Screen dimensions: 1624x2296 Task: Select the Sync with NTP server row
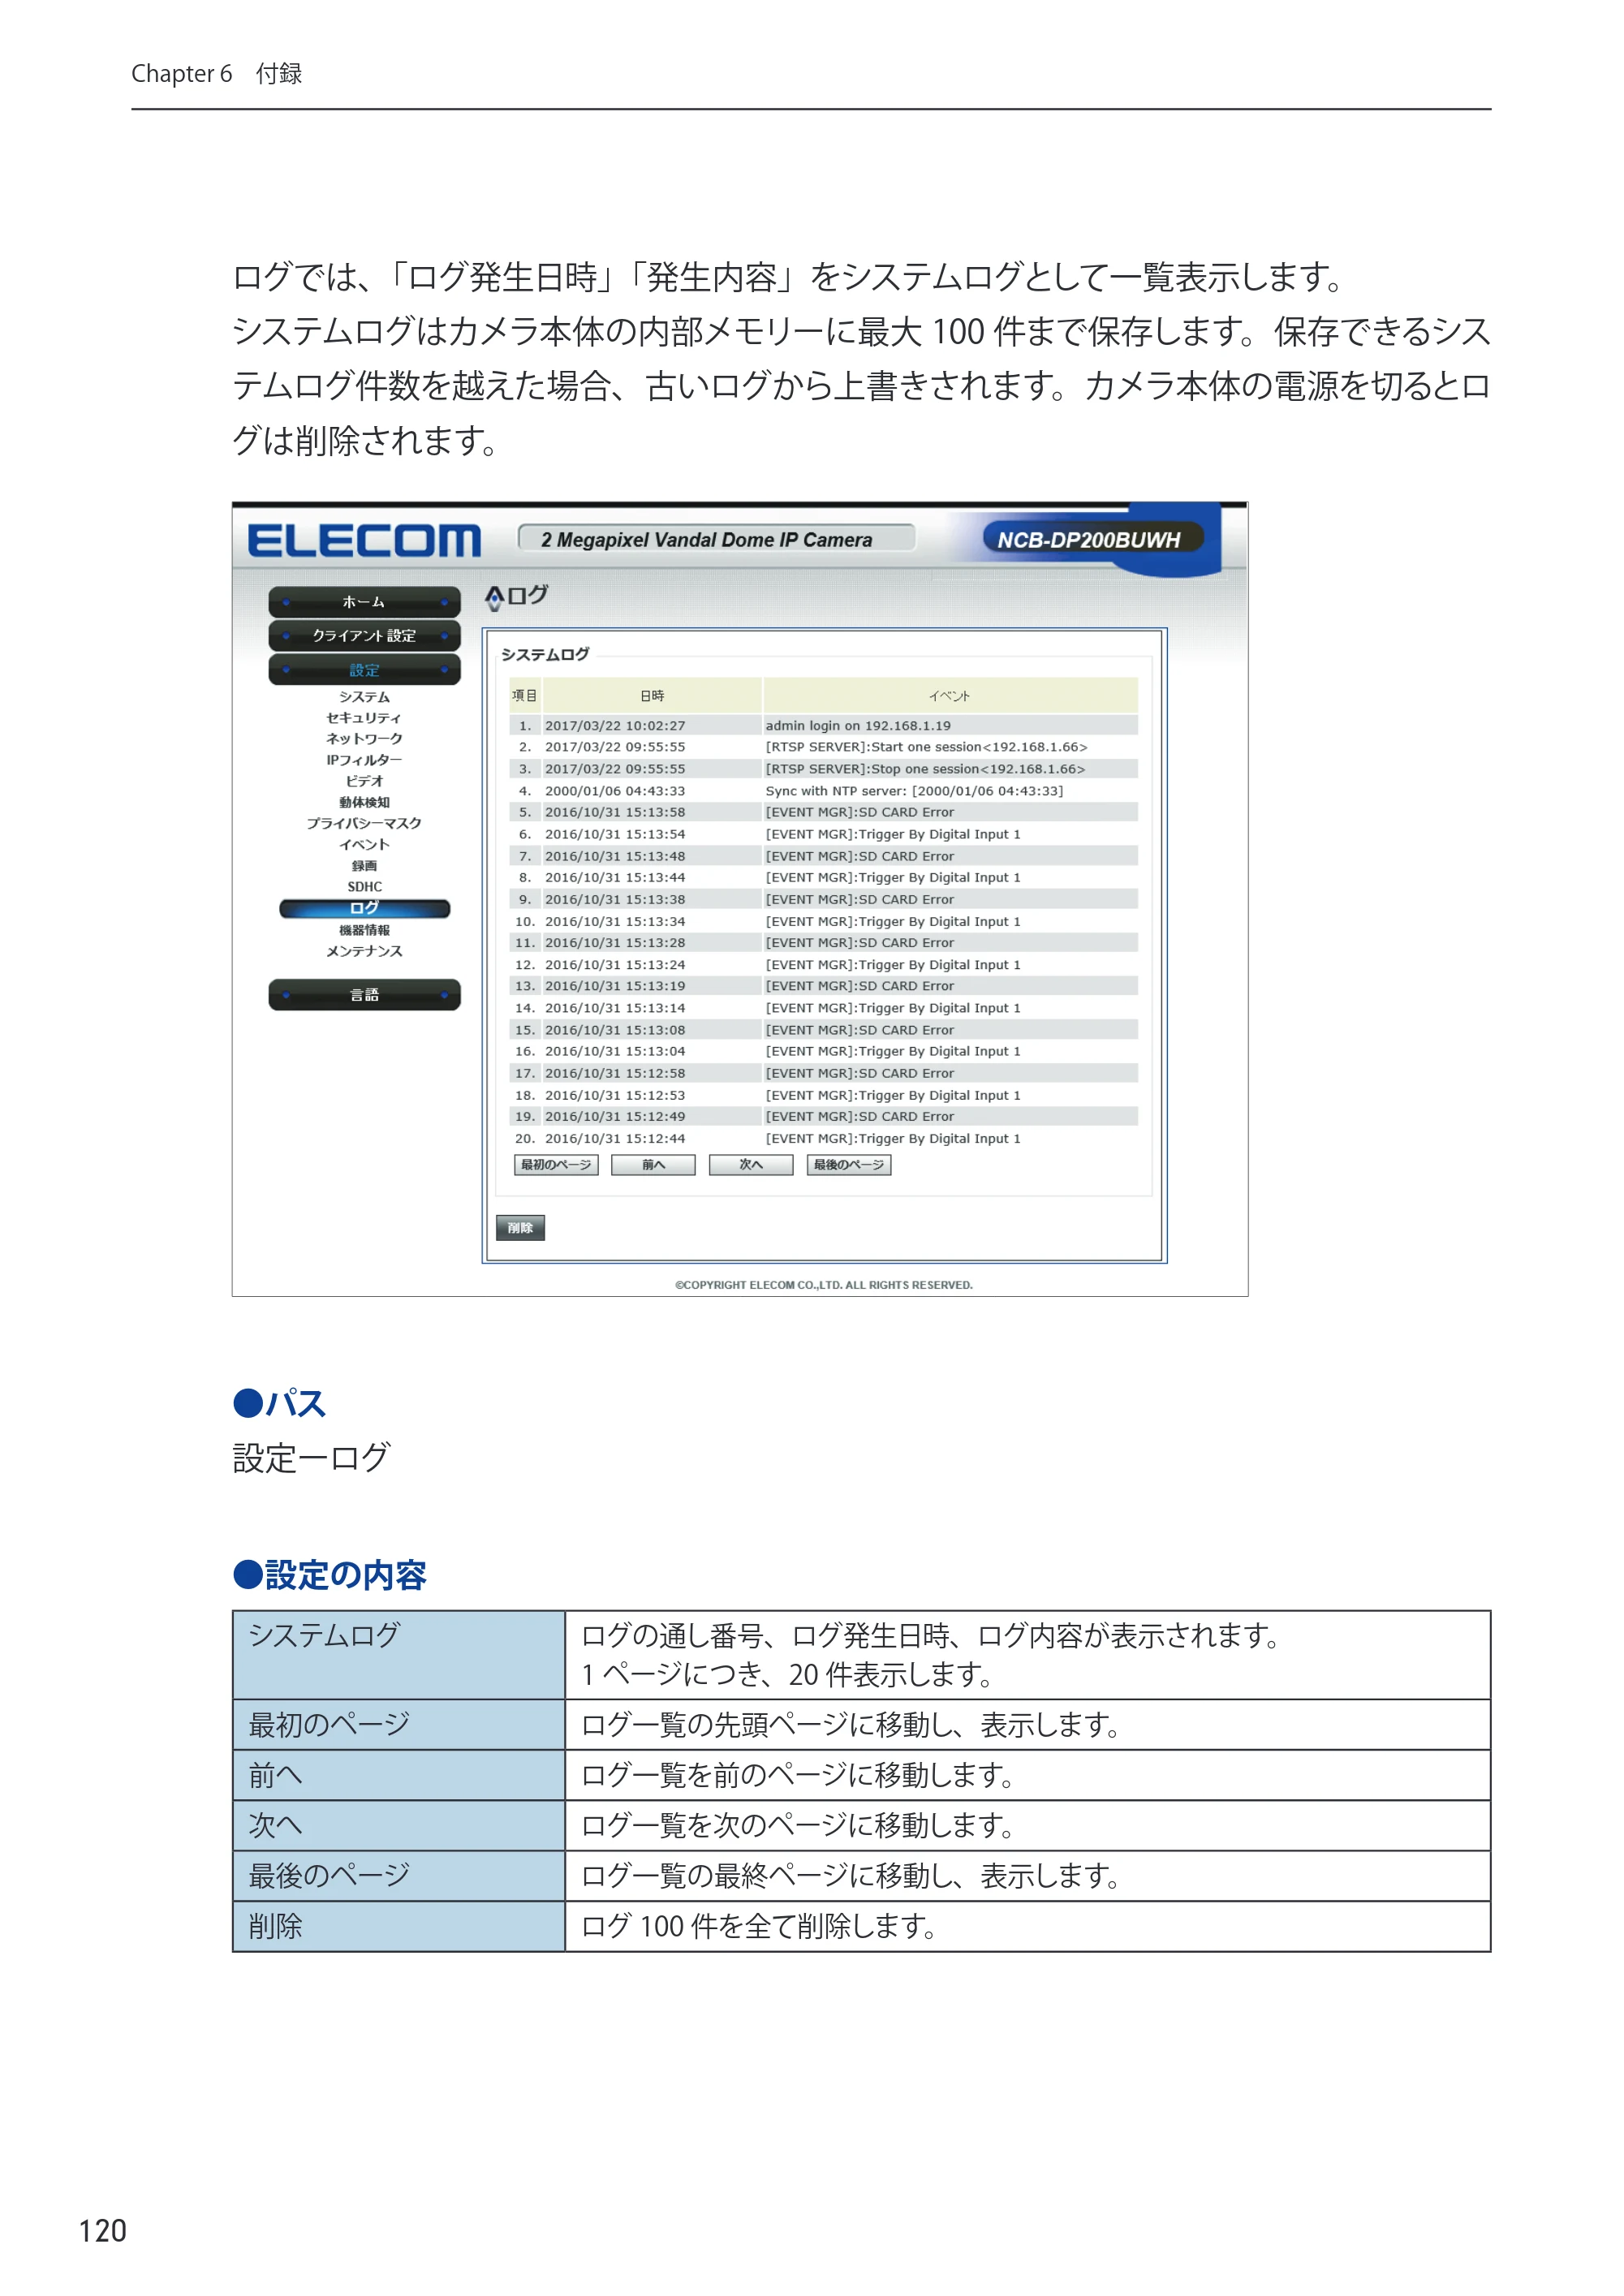point(823,791)
